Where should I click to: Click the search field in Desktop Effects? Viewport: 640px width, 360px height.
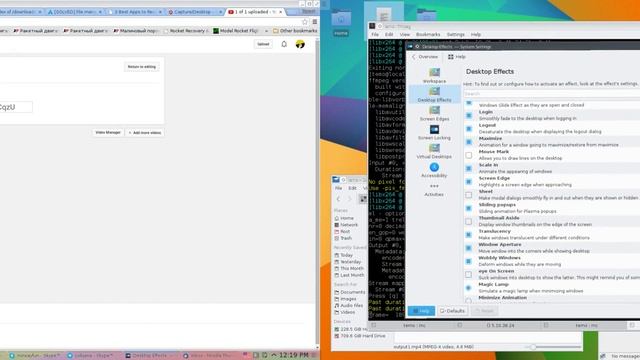tap(551, 93)
